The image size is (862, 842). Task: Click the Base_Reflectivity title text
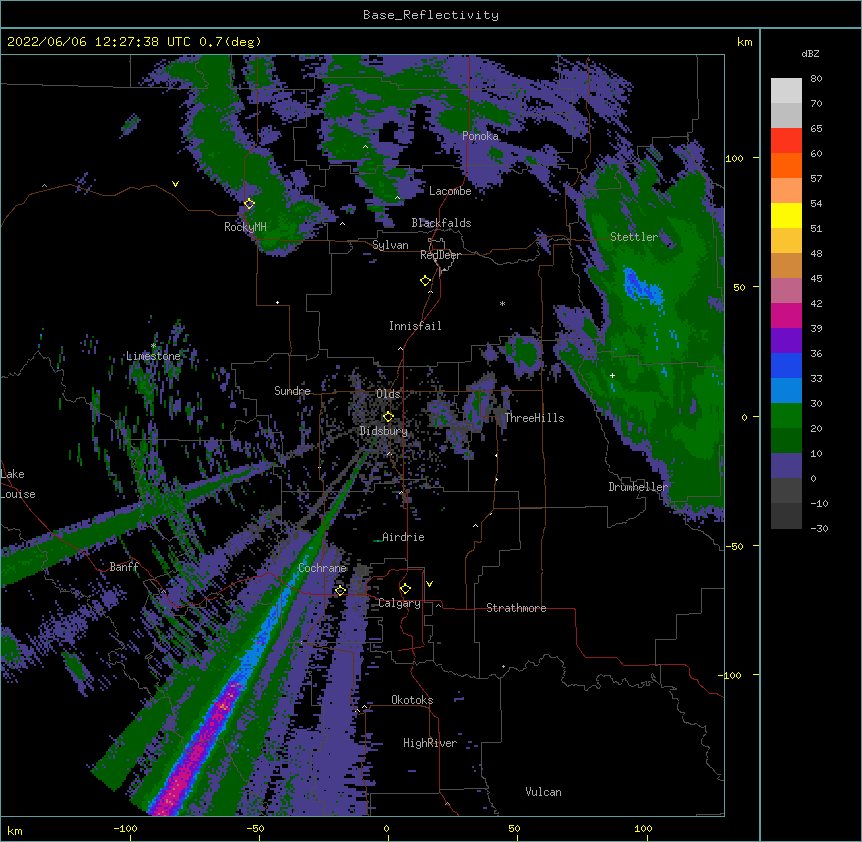pos(431,15)
